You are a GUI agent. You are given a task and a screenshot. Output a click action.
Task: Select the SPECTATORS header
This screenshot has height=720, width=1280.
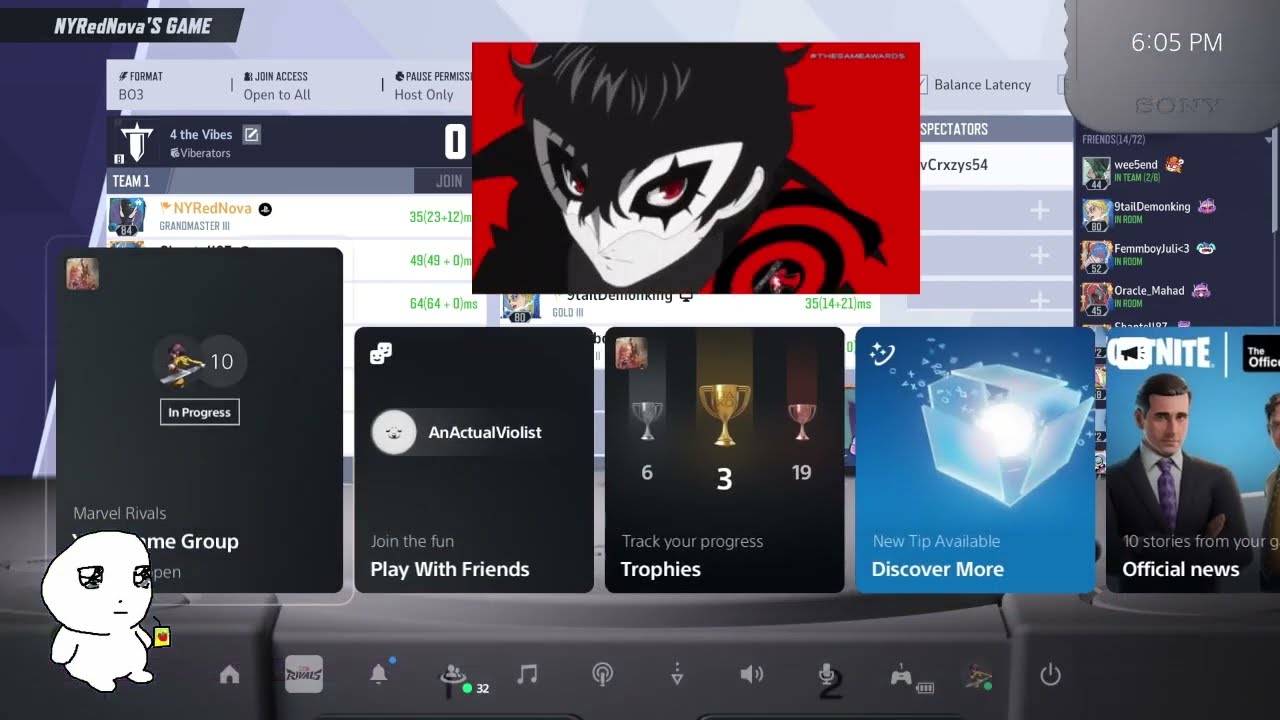954,129
